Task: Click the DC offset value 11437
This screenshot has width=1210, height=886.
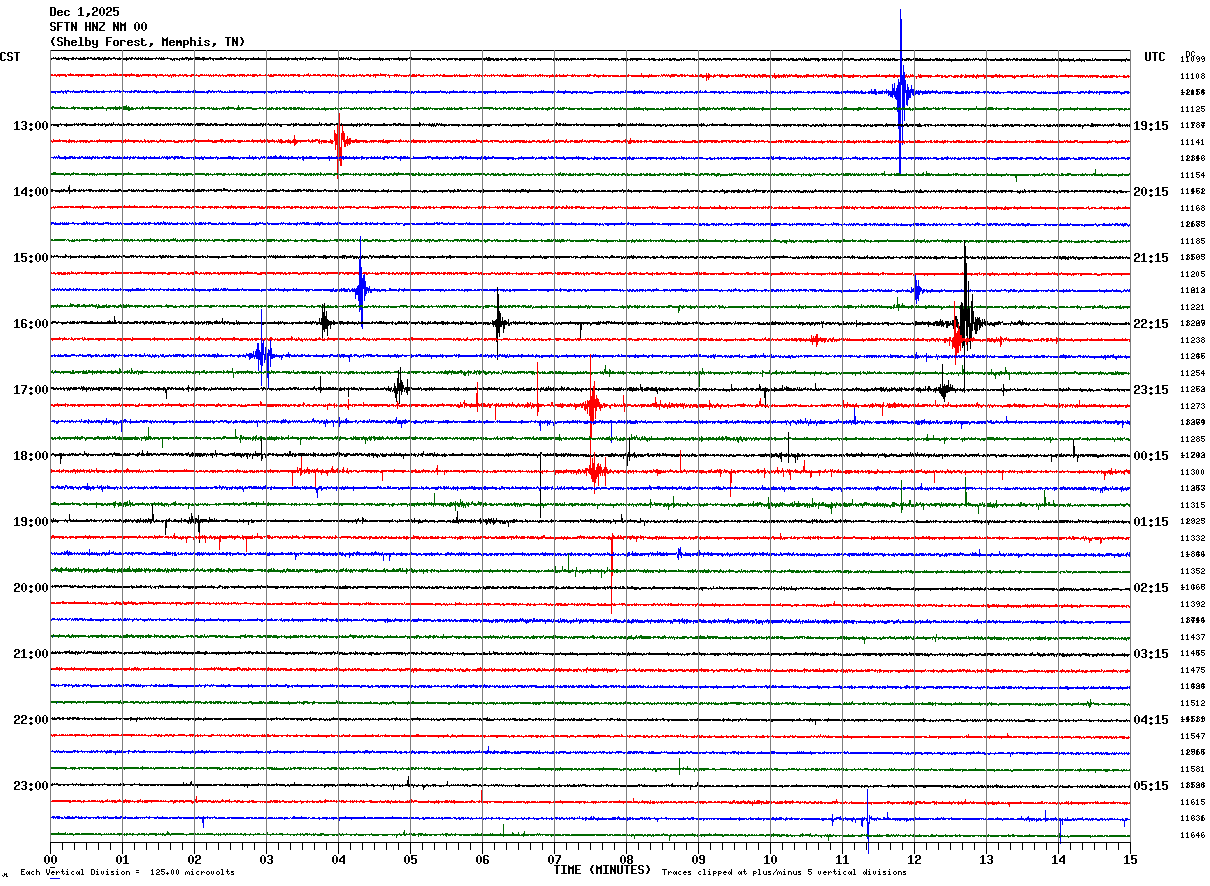Action: 1192,637
